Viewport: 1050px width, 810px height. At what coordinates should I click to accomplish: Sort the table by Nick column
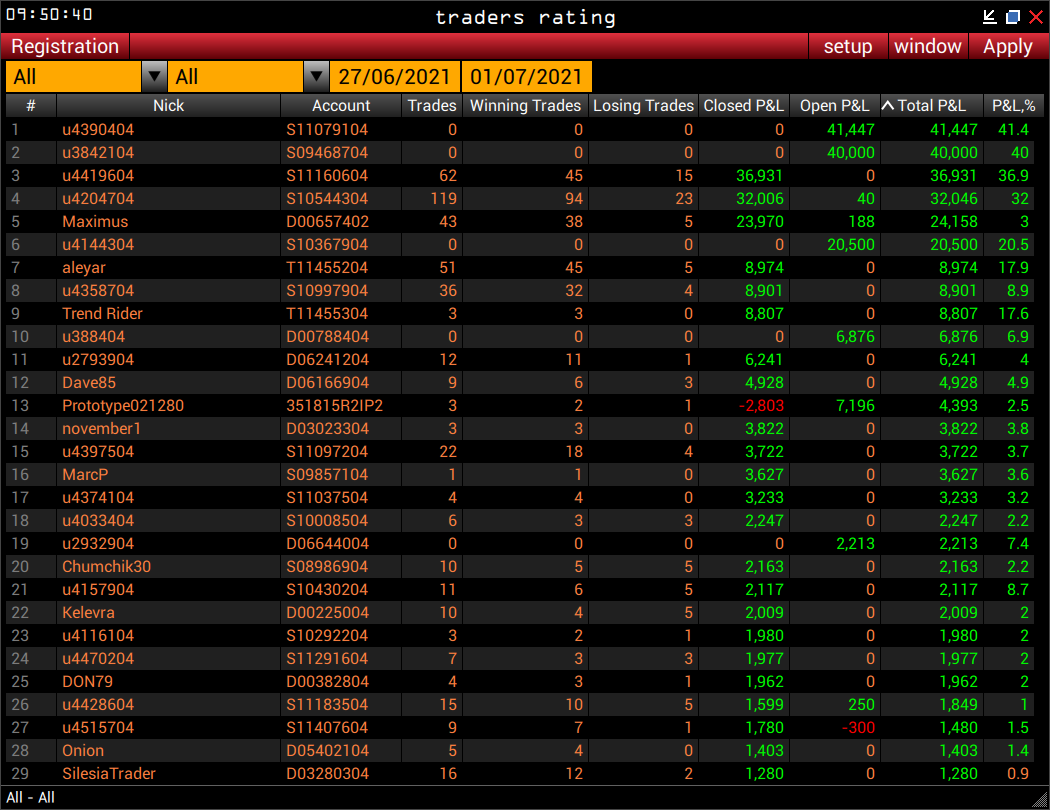(168, 105)
